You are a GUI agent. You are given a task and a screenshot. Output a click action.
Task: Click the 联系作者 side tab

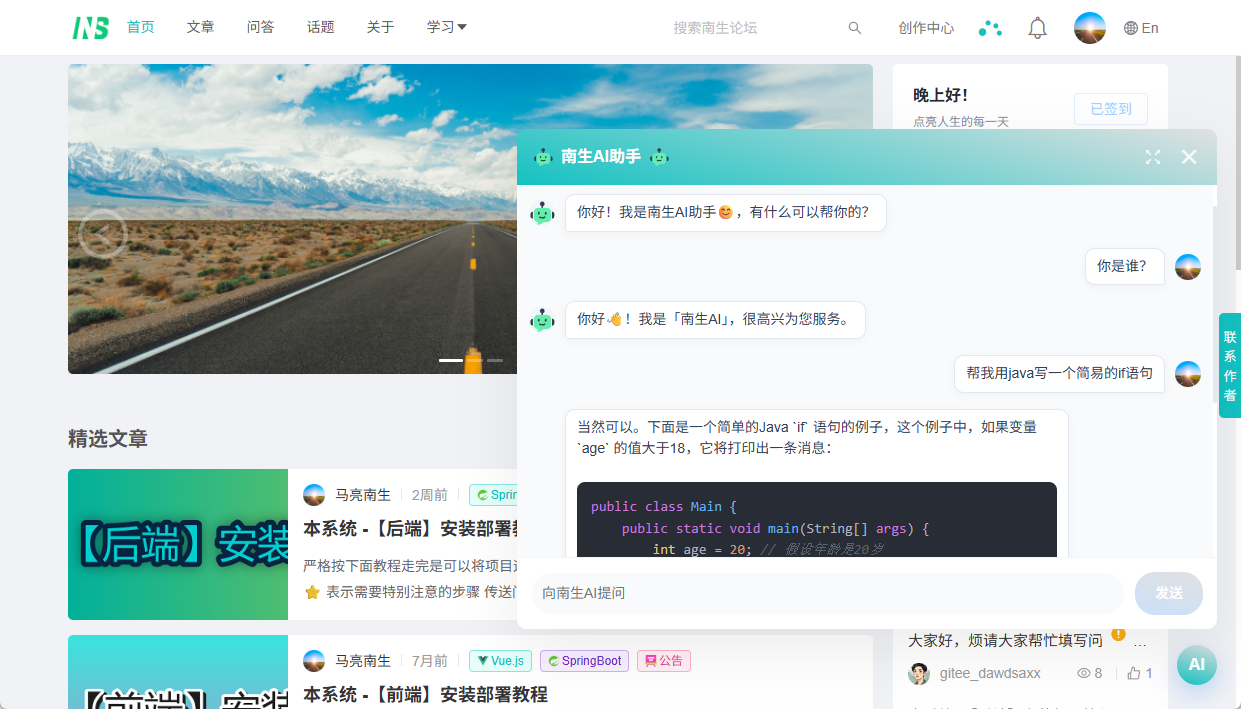(x=1229, y=365)
